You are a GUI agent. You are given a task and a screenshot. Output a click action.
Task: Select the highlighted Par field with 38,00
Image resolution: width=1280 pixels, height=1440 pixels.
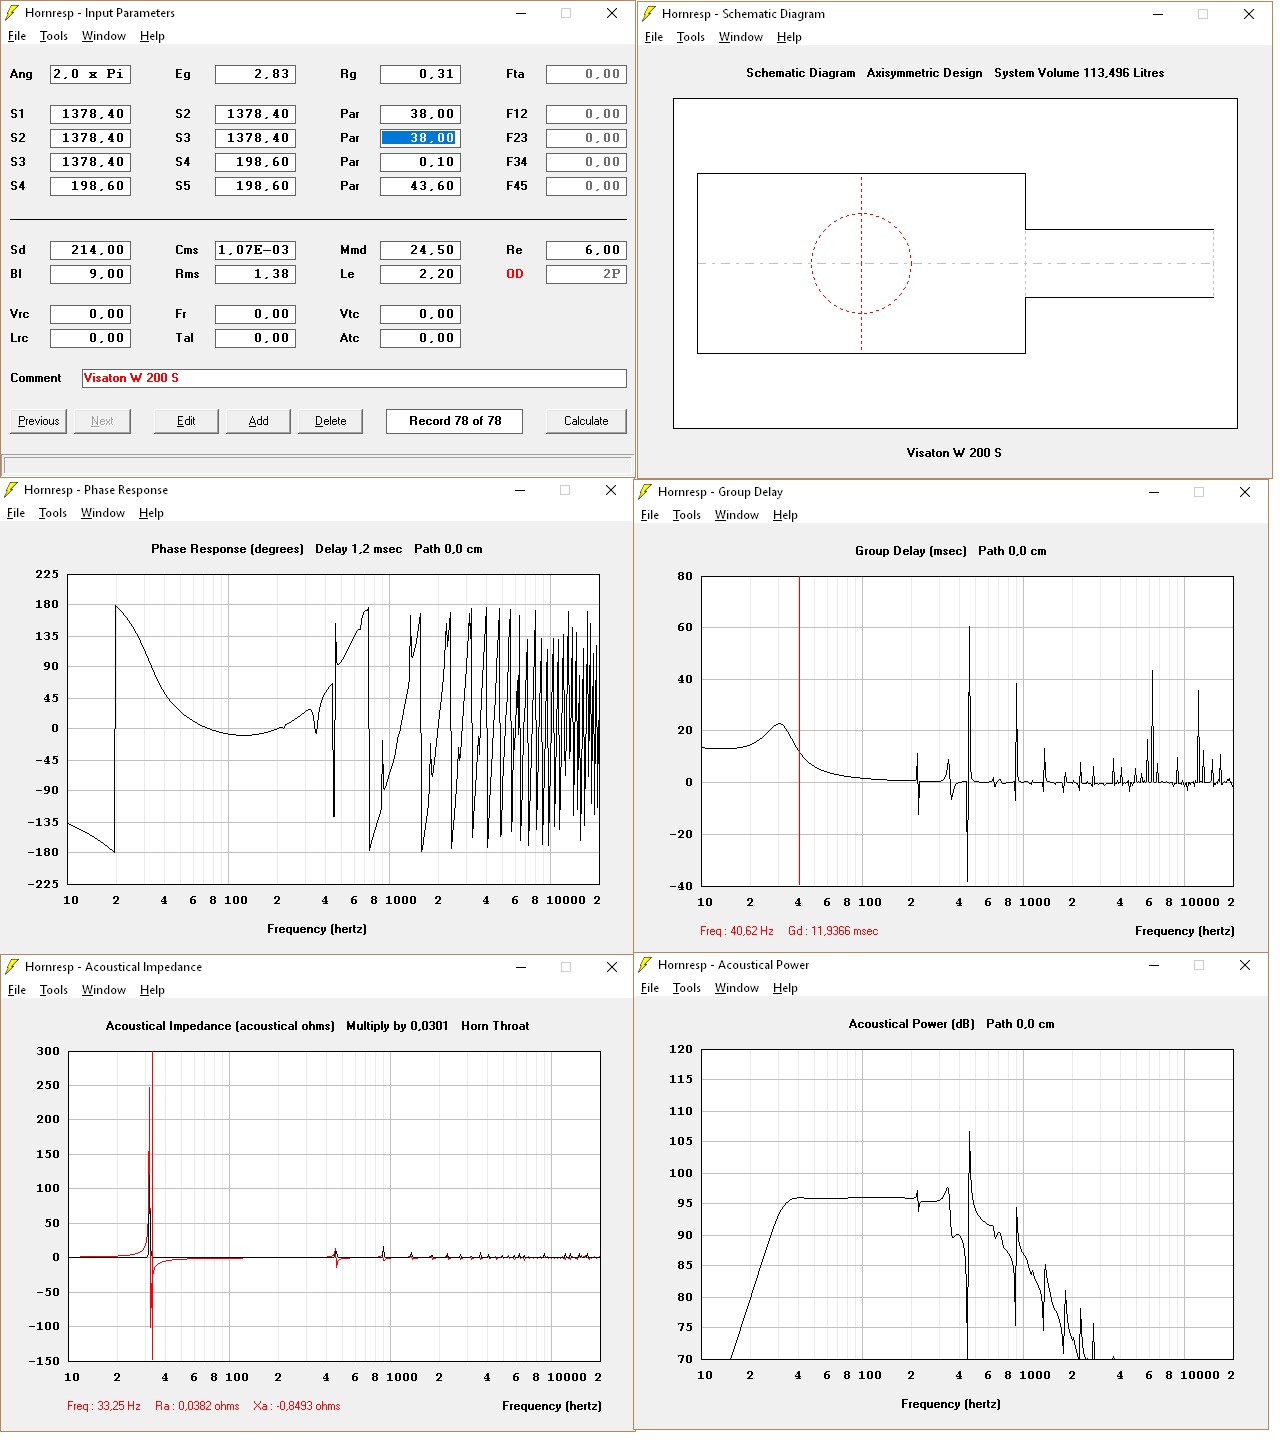(x=420, y=138)
